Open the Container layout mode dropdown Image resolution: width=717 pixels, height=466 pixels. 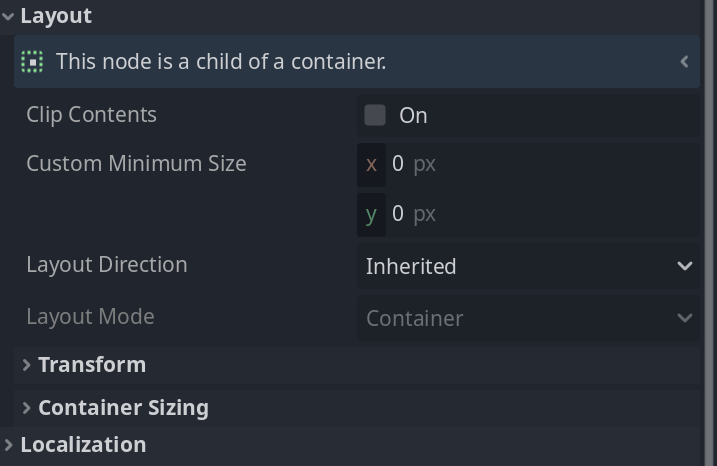[528, 318]
